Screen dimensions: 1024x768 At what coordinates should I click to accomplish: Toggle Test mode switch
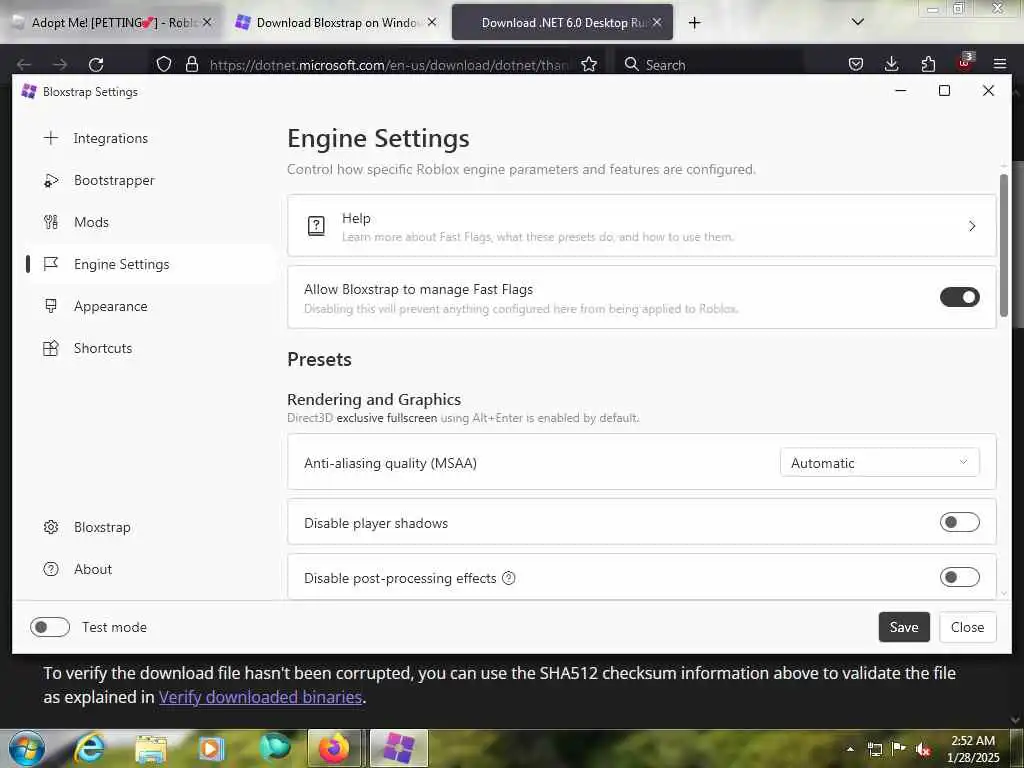(x=50, y=627)
